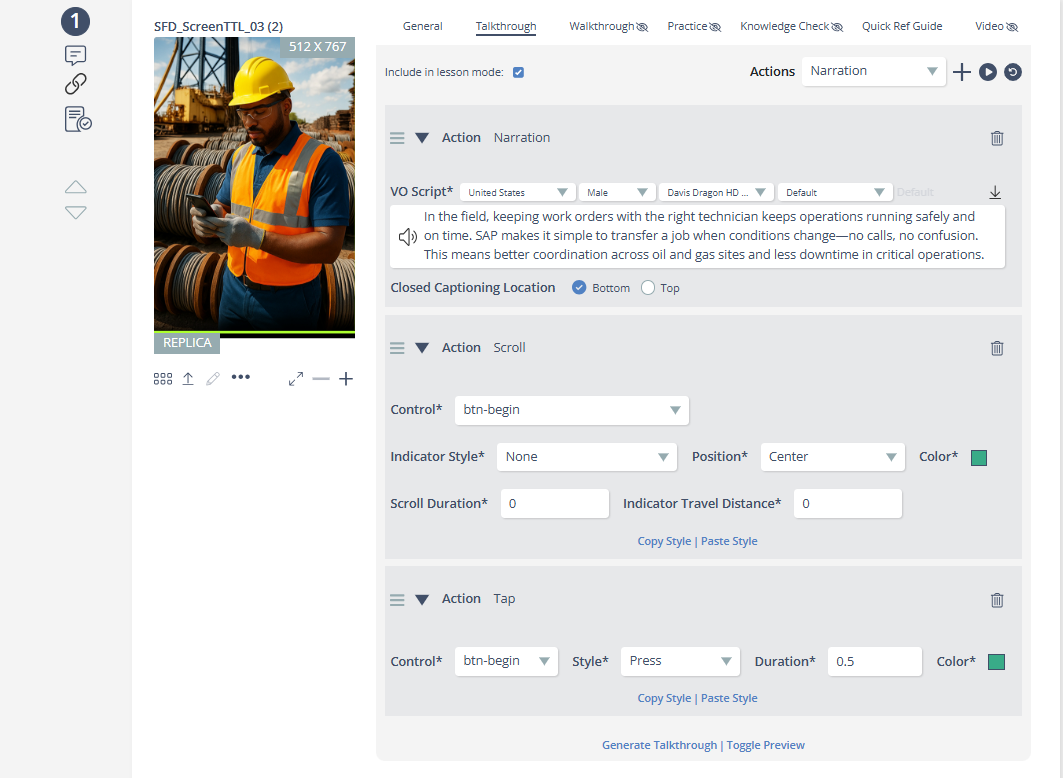The height and width of the screenshot is (778, 1063).
Task: Open the Actions Narration dropdown
Action: tap(873, 71)
